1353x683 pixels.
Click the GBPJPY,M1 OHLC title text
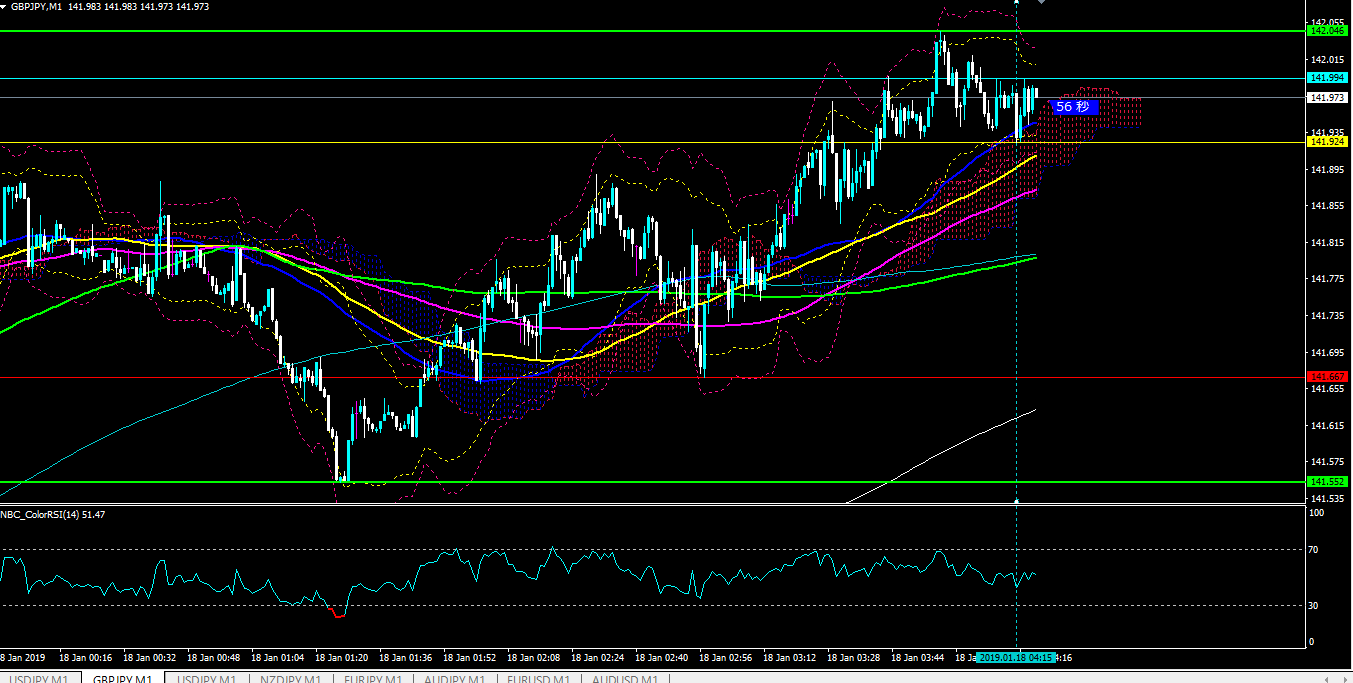pyautogui.click(x=110, y=6)
